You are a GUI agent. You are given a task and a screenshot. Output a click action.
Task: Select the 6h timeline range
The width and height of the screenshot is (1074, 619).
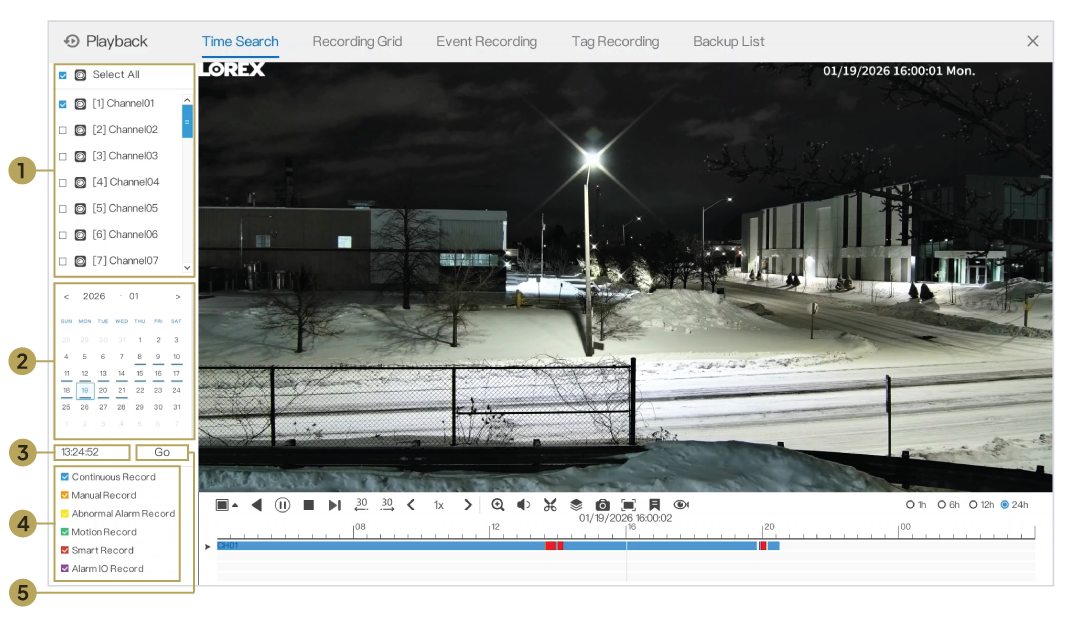[942, 505]
